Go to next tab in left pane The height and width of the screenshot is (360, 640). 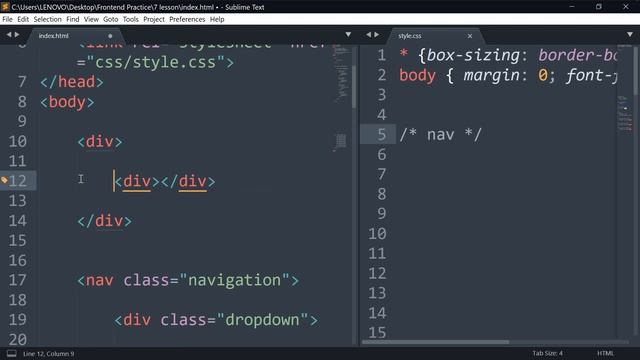pos(17,35)
